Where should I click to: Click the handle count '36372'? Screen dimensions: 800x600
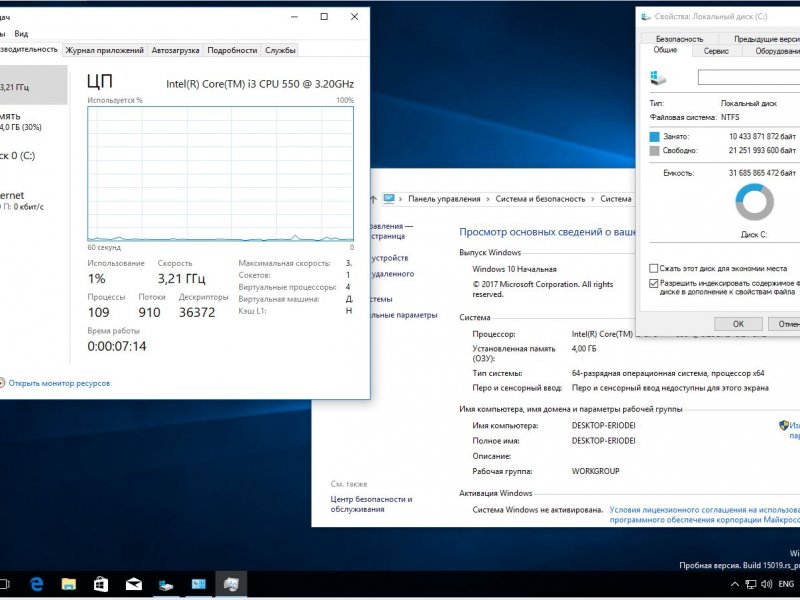click(x=197, y=312)
